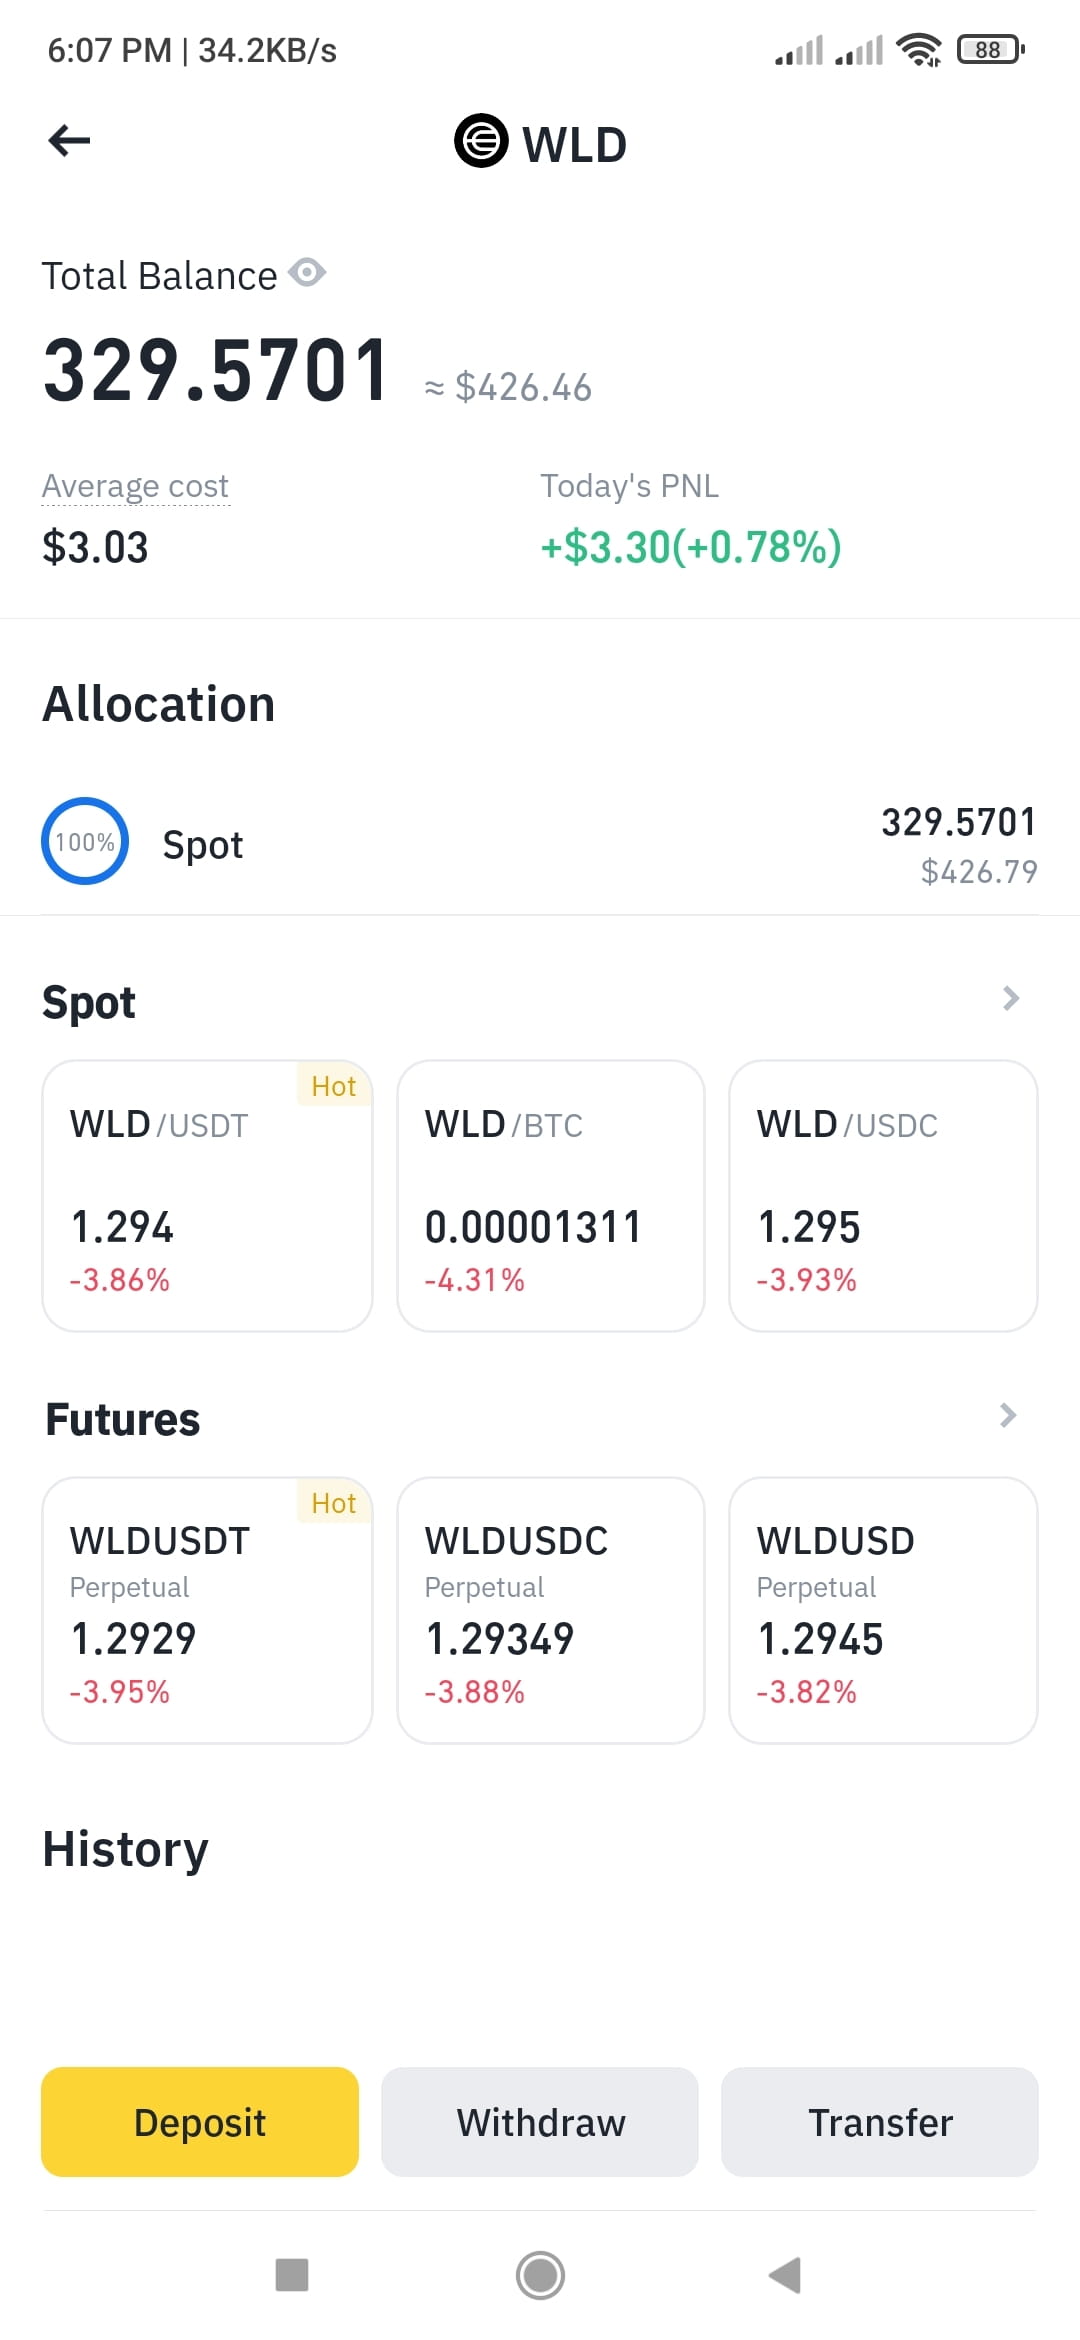The height and width of the screenshot is (2340, 1080).
Task: Open the WLD/USDT spot pair card
Action: [207, 1196]
